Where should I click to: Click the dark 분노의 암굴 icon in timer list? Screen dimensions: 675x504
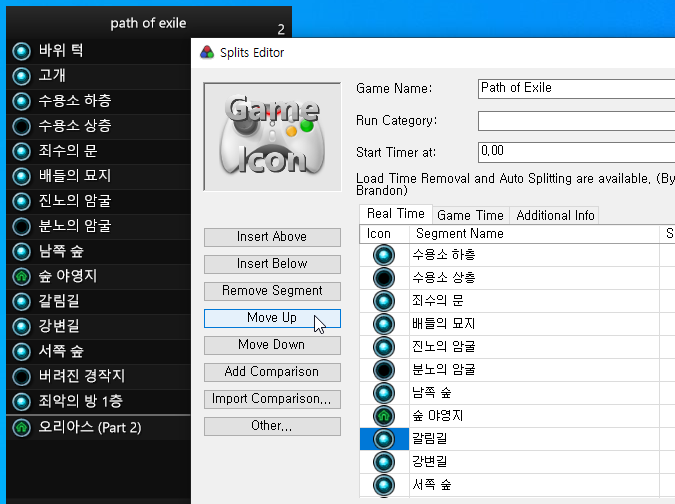[x=22, y=226]
